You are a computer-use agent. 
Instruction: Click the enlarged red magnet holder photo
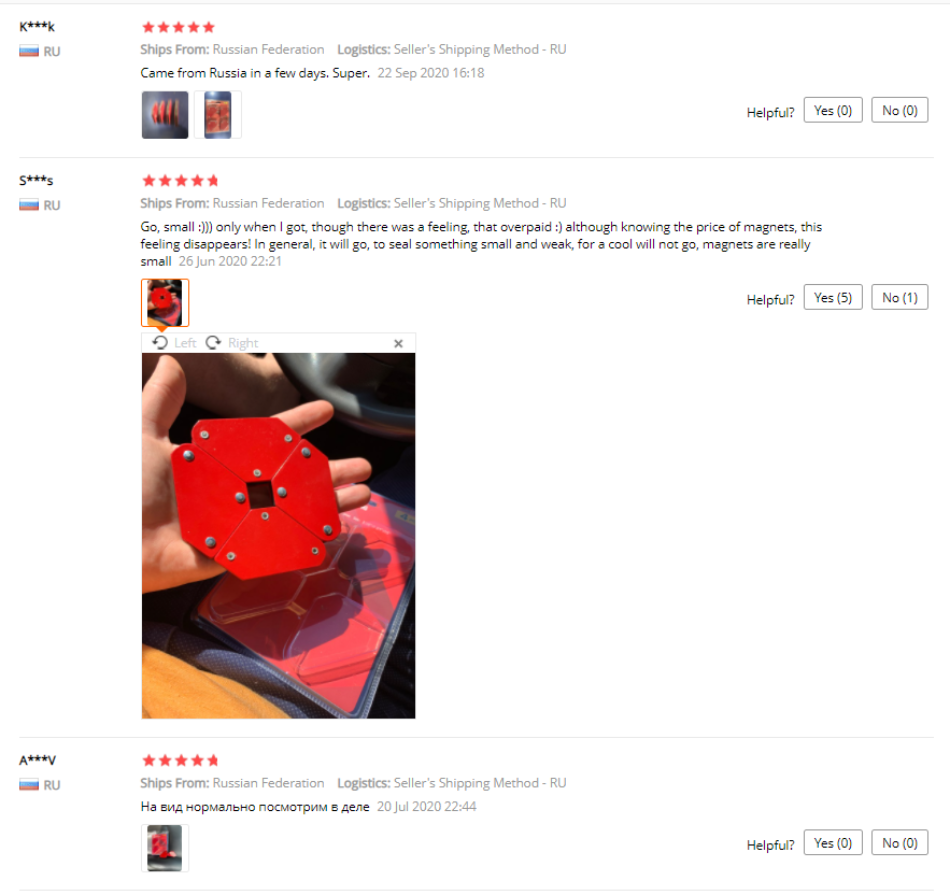point(278,536)
